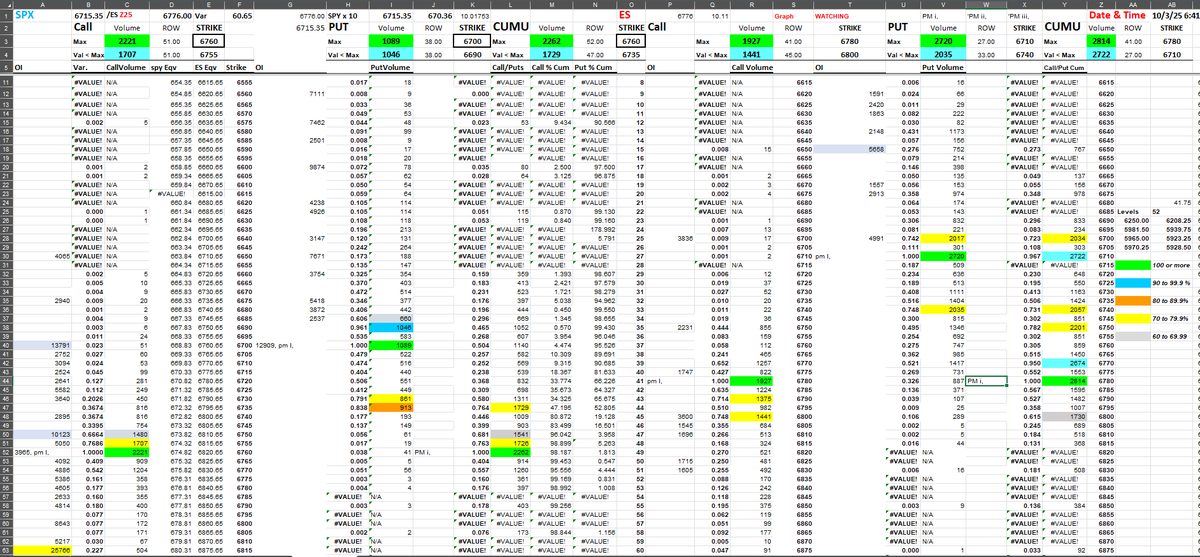Screen dimensions: 1200x557
Task: Select the row 3 header
Action: point(5,42)
